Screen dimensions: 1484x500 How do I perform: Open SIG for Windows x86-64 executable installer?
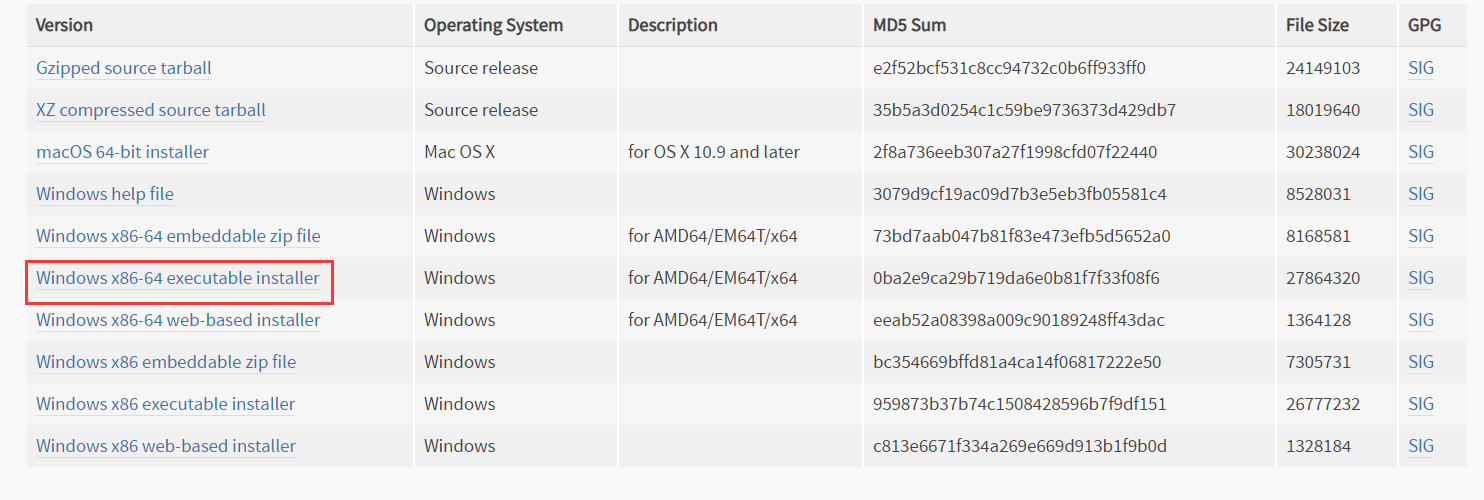[1421, 278]
